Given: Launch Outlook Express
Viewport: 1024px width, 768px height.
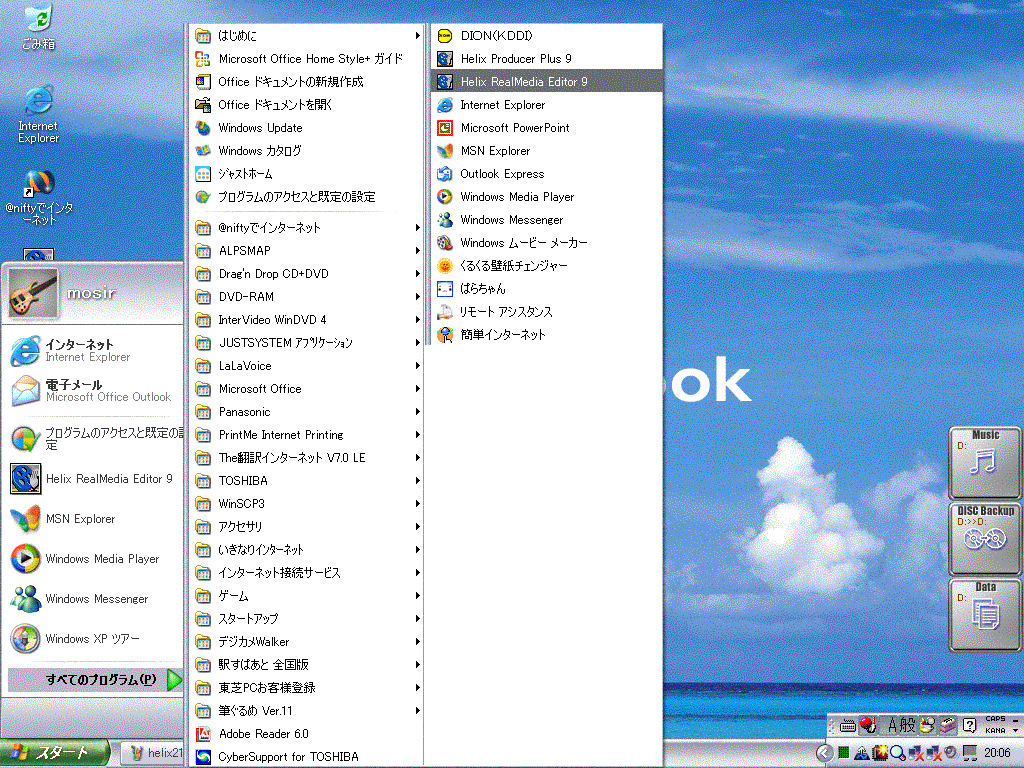Looking at the screenshot, I should click(x=547, y=174).
